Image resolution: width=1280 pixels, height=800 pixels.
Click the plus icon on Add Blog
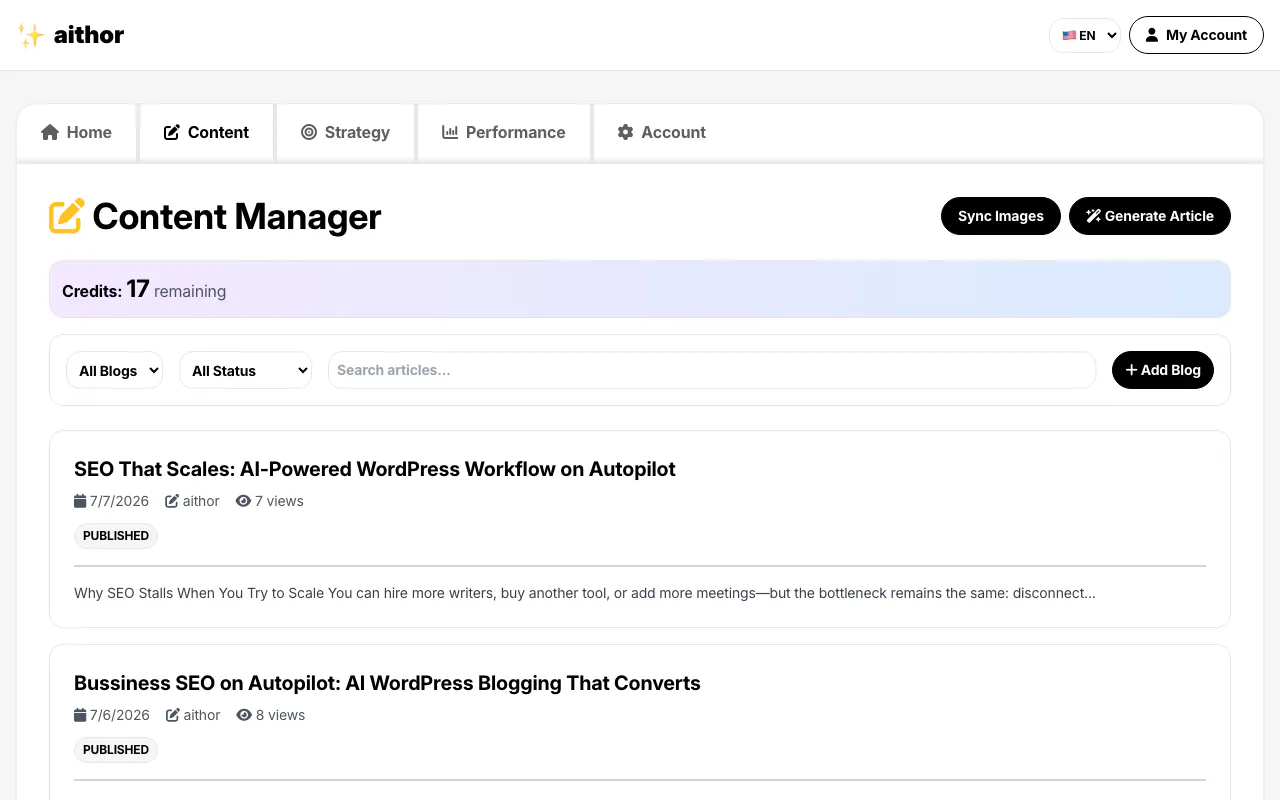1131,370
